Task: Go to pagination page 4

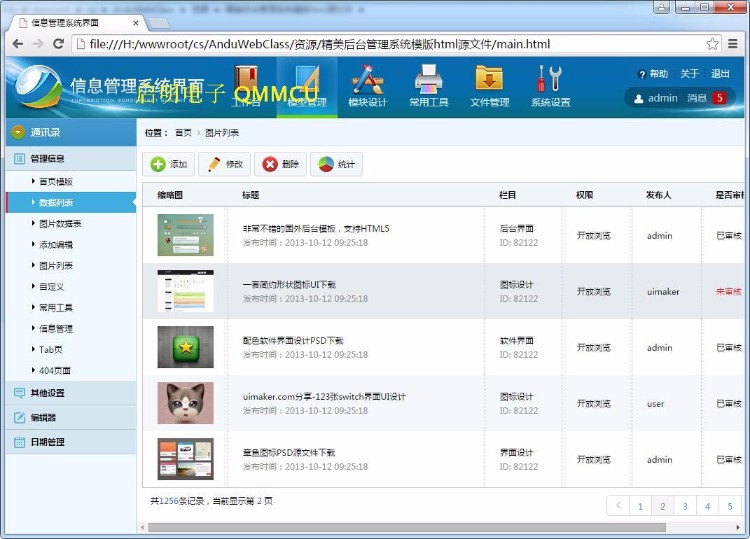Action: 707,506
